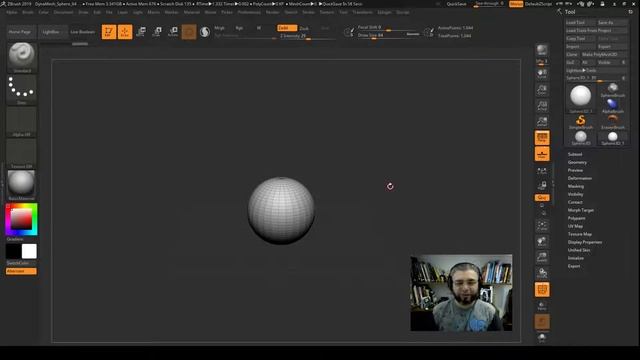The height and width of the screenshot is (360, 640).
Task: Enable Zadd sculpt mode
Action: (287, 28)
